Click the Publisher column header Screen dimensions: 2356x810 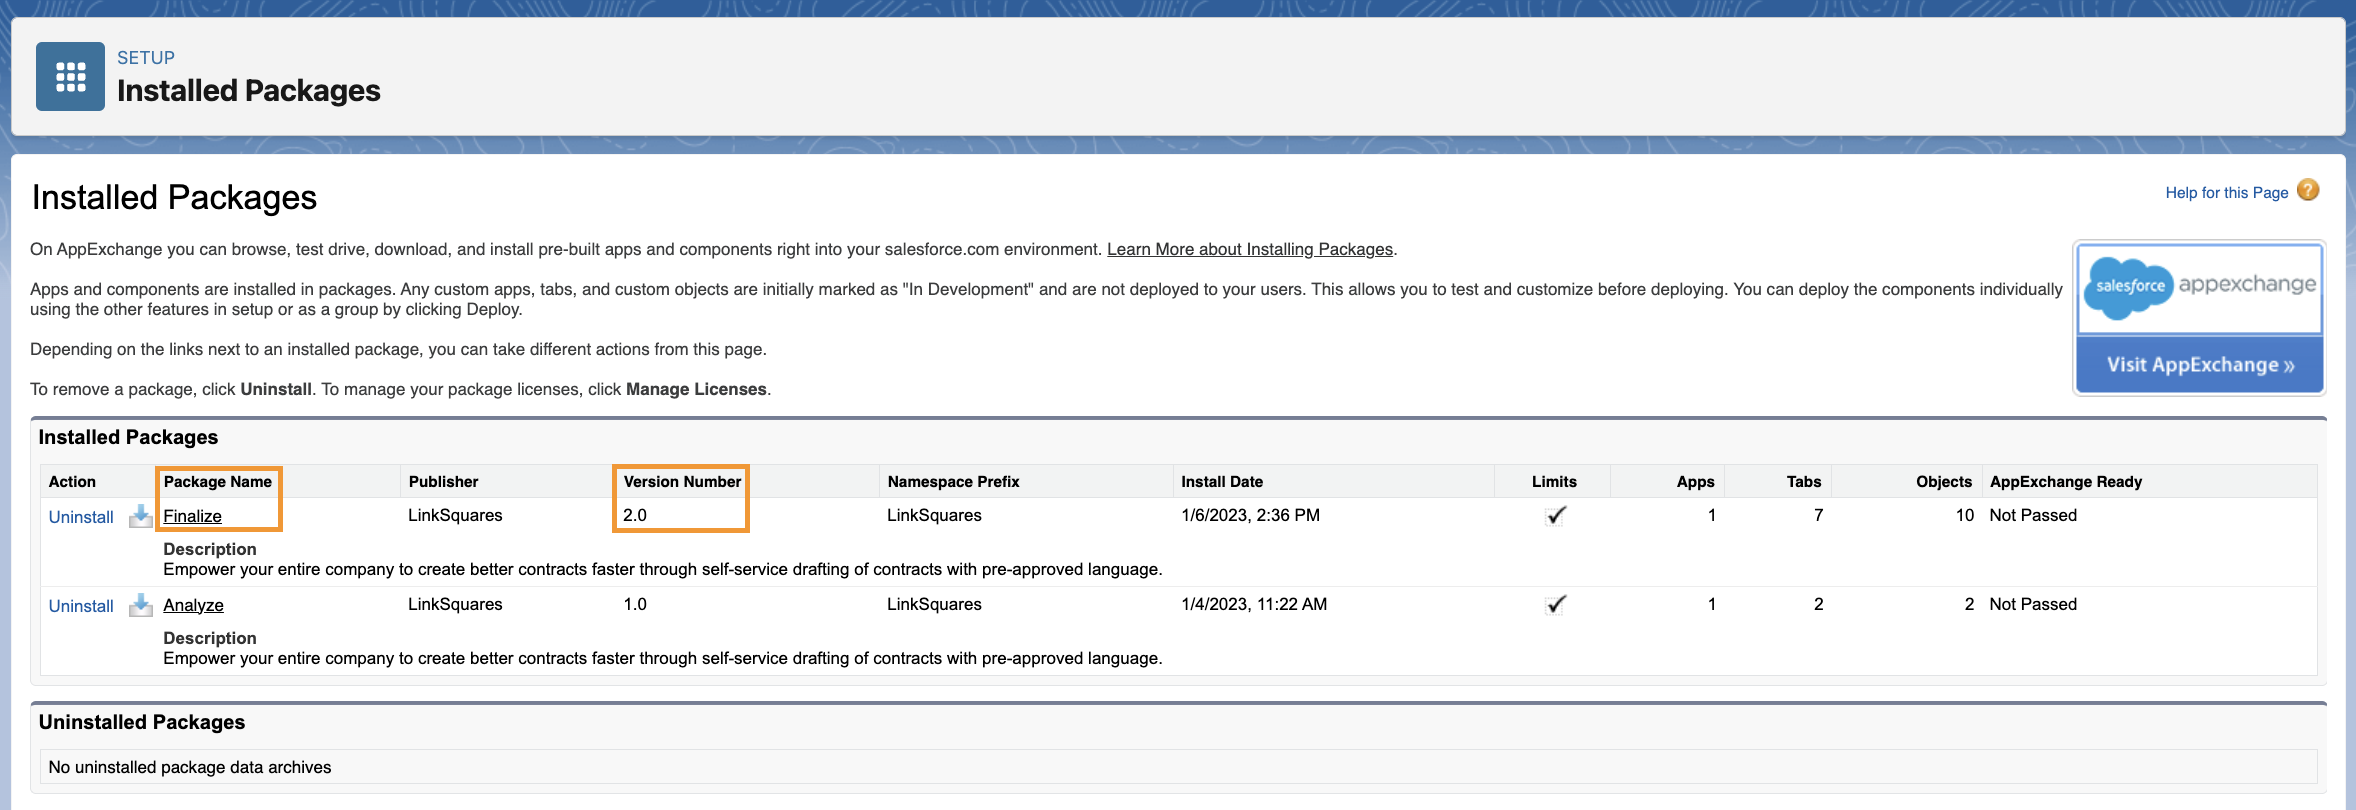click(x=443, y=482)
